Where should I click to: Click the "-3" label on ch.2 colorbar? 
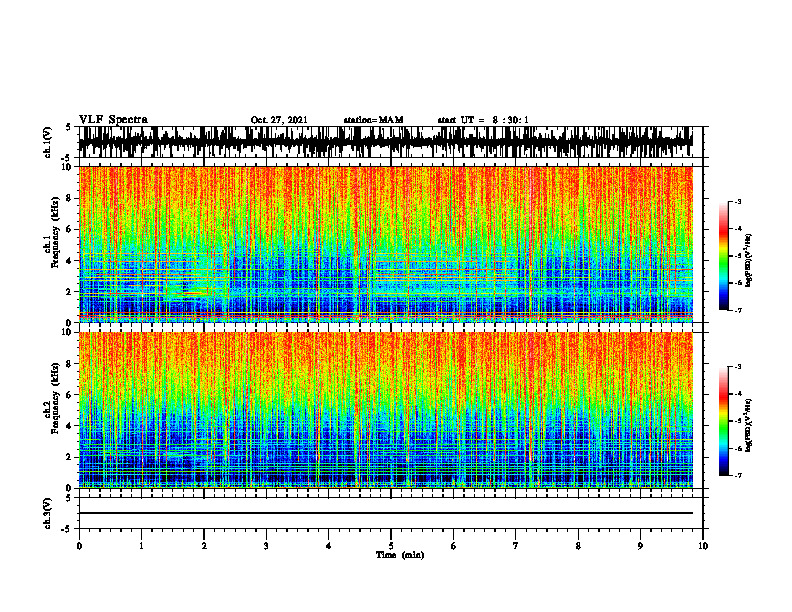click(738, 367)
